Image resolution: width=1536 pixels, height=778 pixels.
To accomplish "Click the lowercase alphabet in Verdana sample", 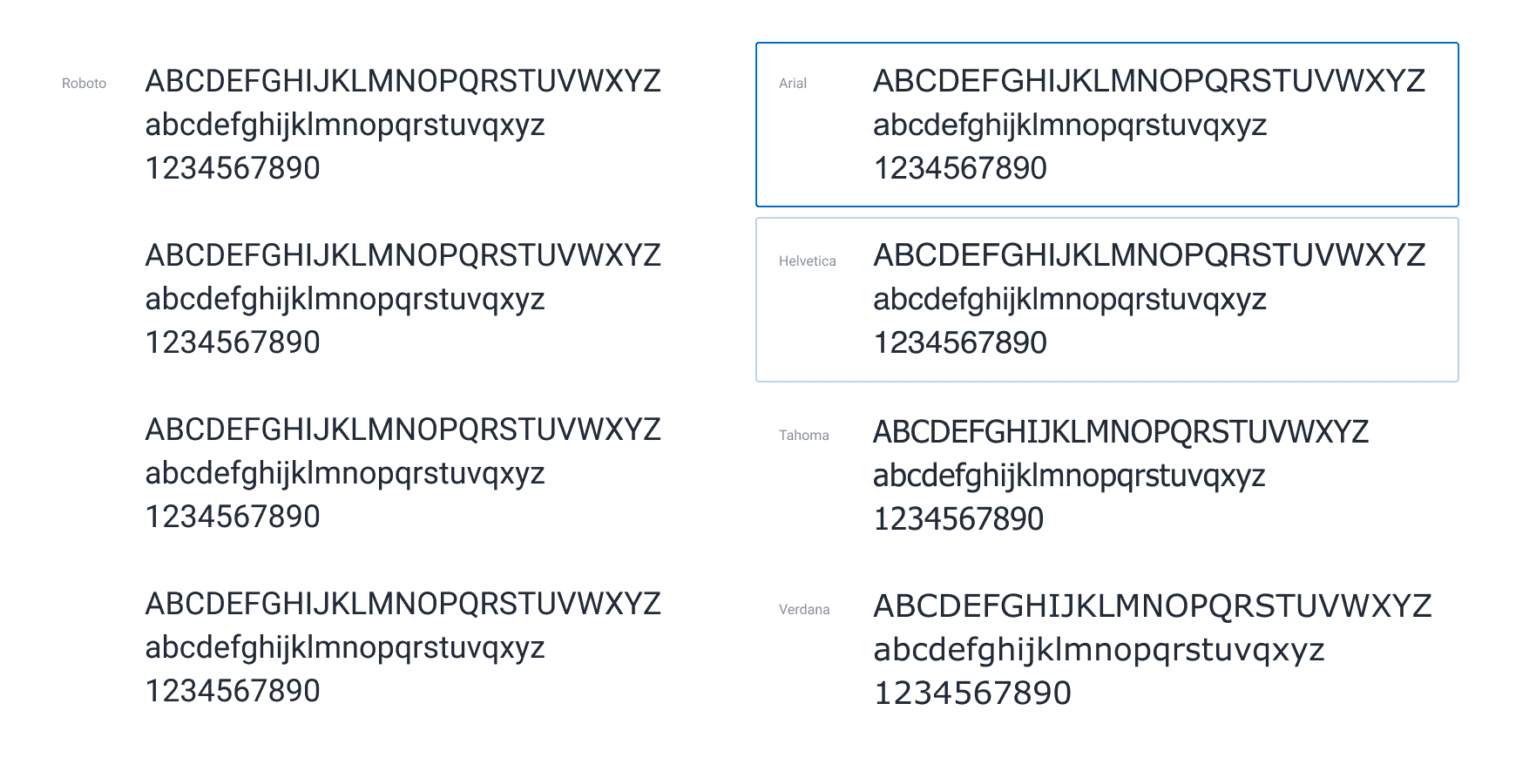I will 1099,651.
